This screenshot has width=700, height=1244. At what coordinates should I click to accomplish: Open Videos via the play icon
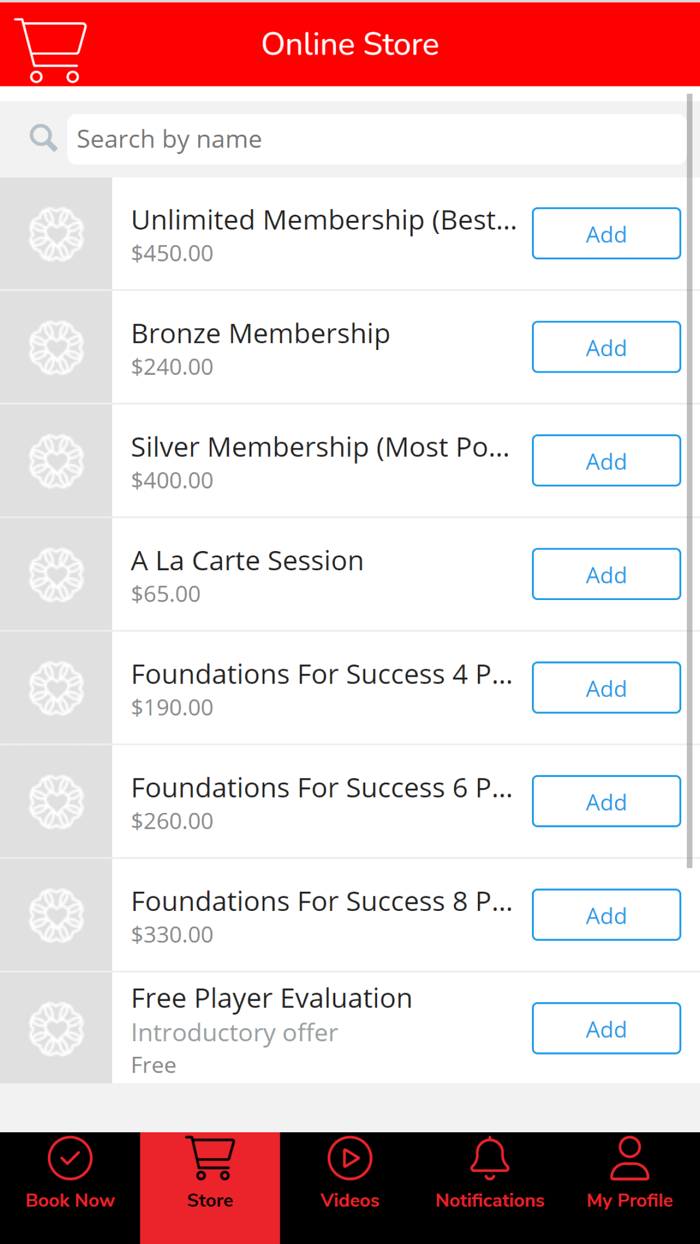[x=349, y=1160]
